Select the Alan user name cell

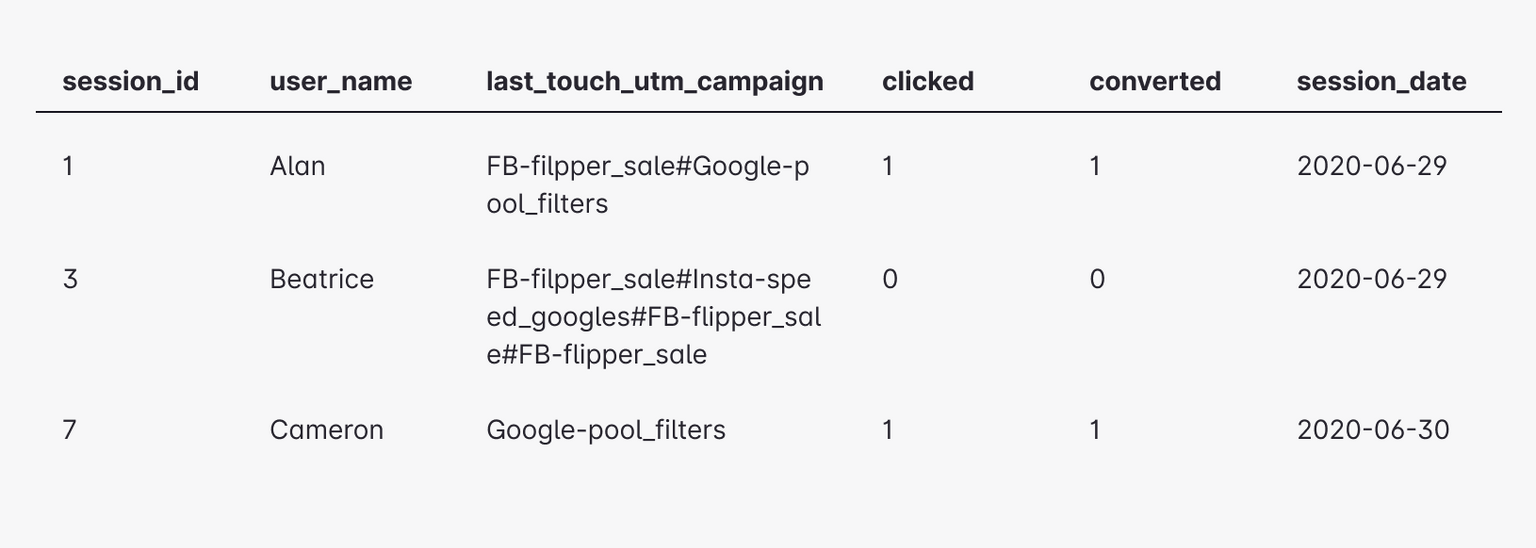[297, 166]
